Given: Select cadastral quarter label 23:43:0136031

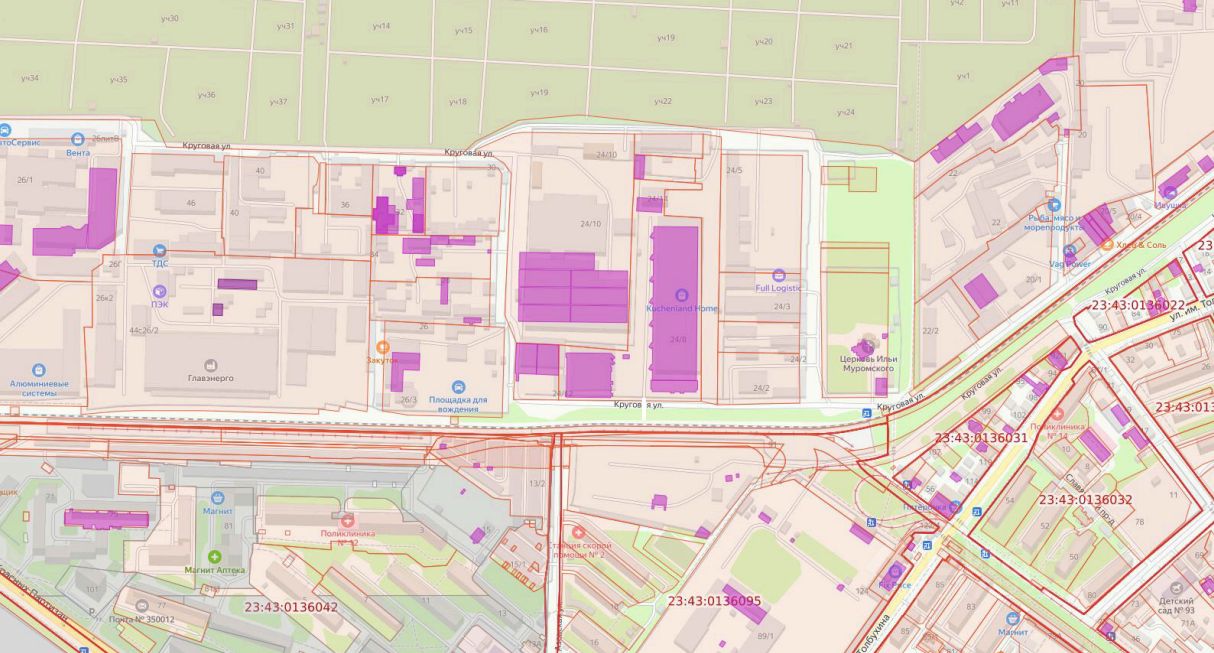Looking at the screenshot, I should (x=980, y=437).
